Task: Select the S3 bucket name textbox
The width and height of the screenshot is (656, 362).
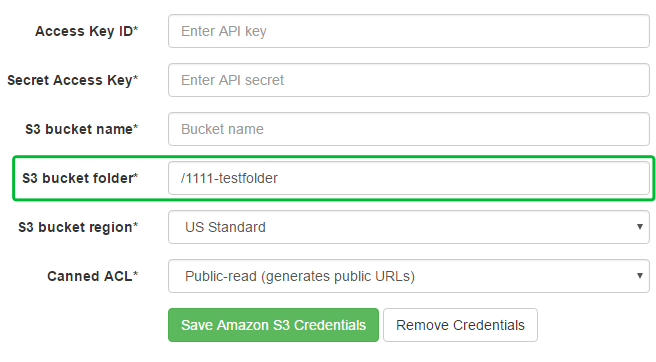Action: tap(409, 129)
